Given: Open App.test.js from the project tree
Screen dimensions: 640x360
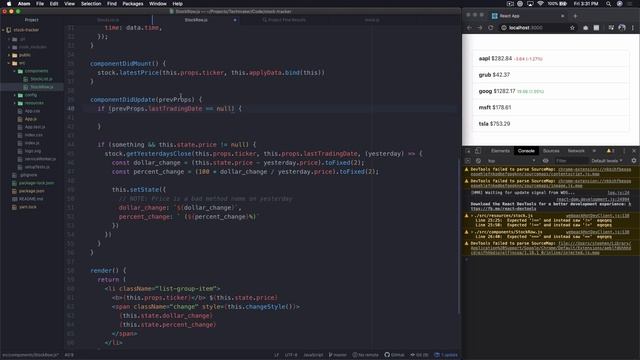Looking at the screenshot, I should 31,127.
